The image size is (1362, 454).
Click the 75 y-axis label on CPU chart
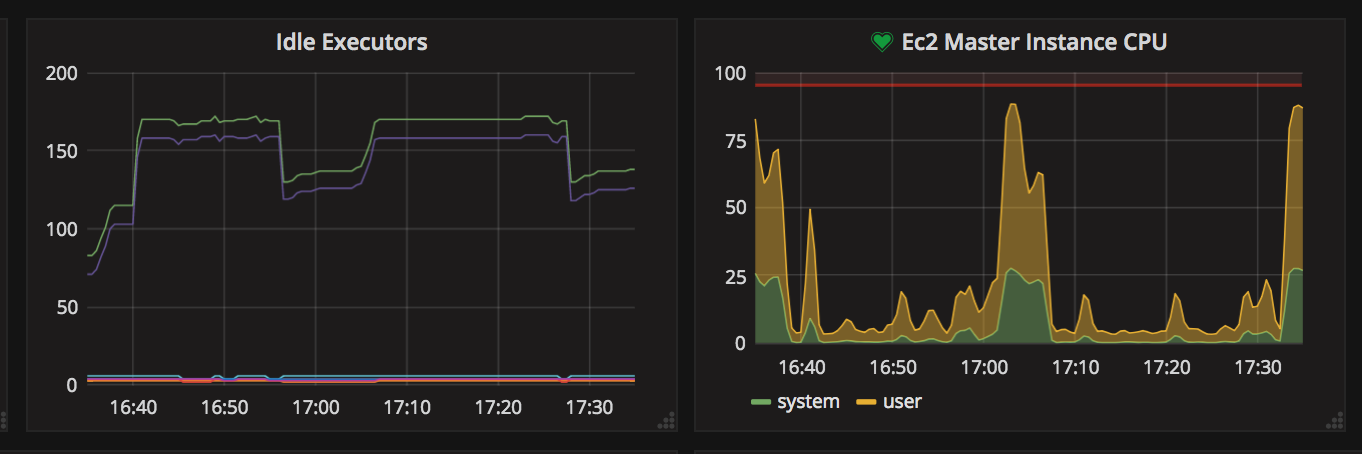click(x=735, y=140)
